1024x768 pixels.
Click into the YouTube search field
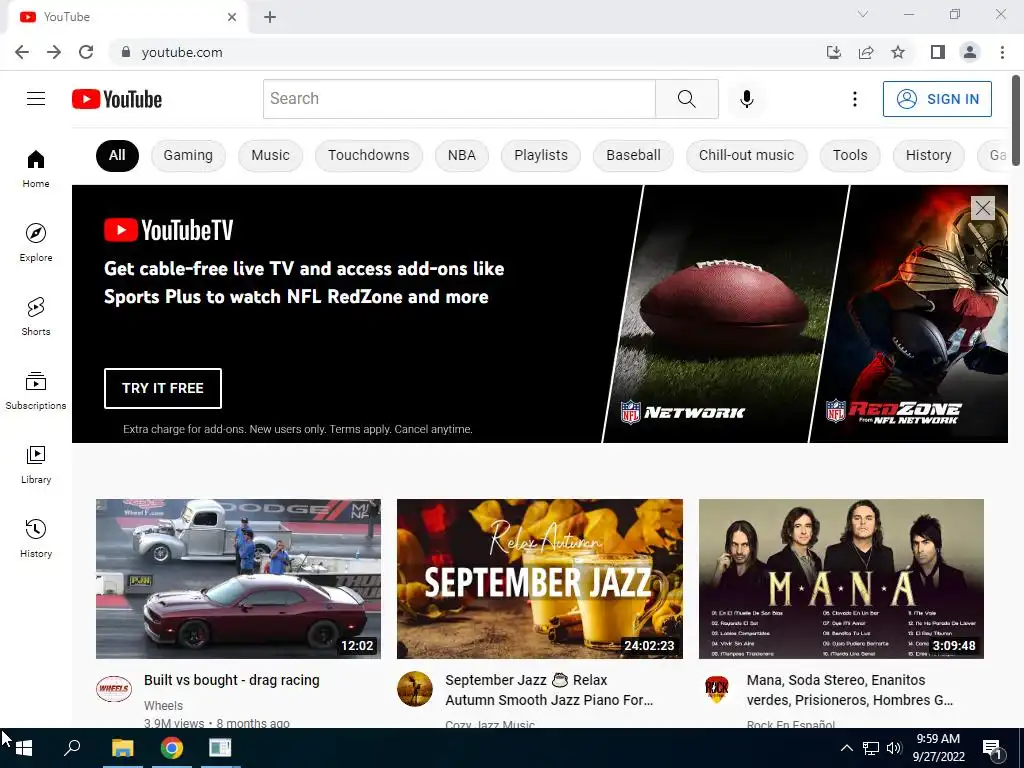(x=459, y=99)
